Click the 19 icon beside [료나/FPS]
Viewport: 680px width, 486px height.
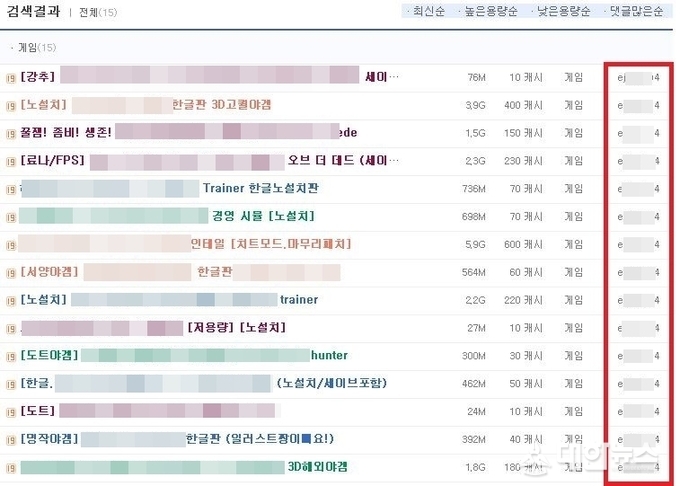click(x=11, y=162)
